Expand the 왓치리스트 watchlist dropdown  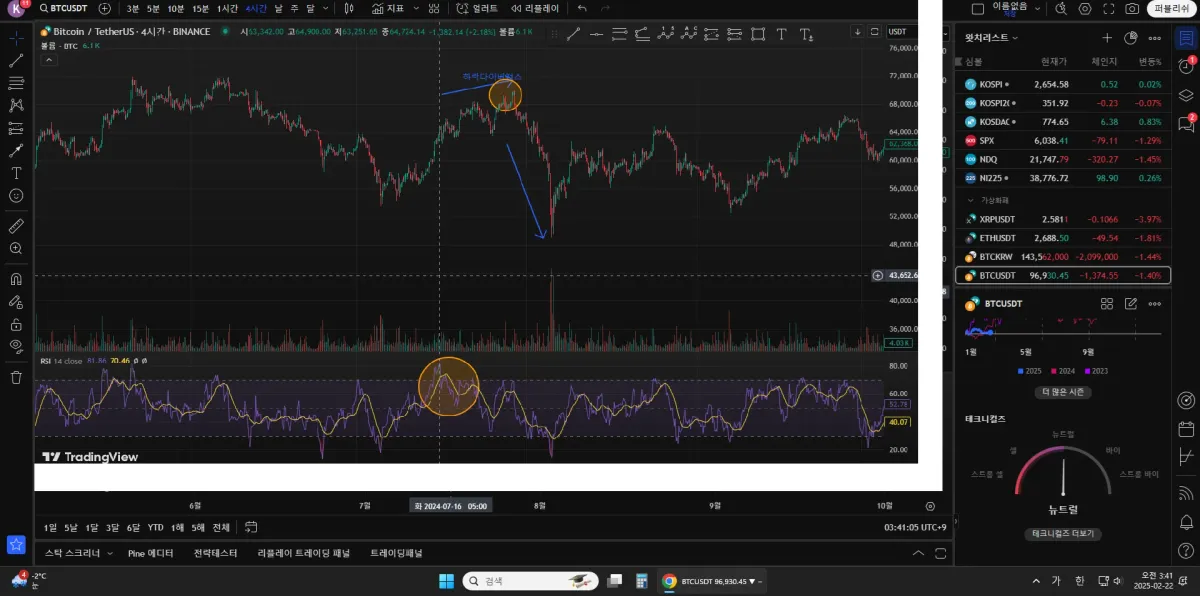(x=992, y=38)
